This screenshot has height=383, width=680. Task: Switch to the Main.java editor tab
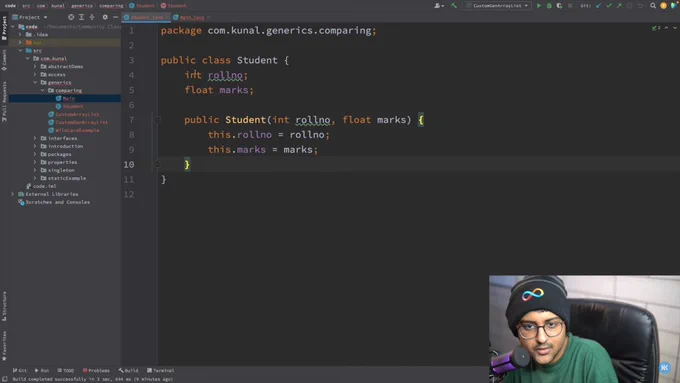click(x=191, y=17)
